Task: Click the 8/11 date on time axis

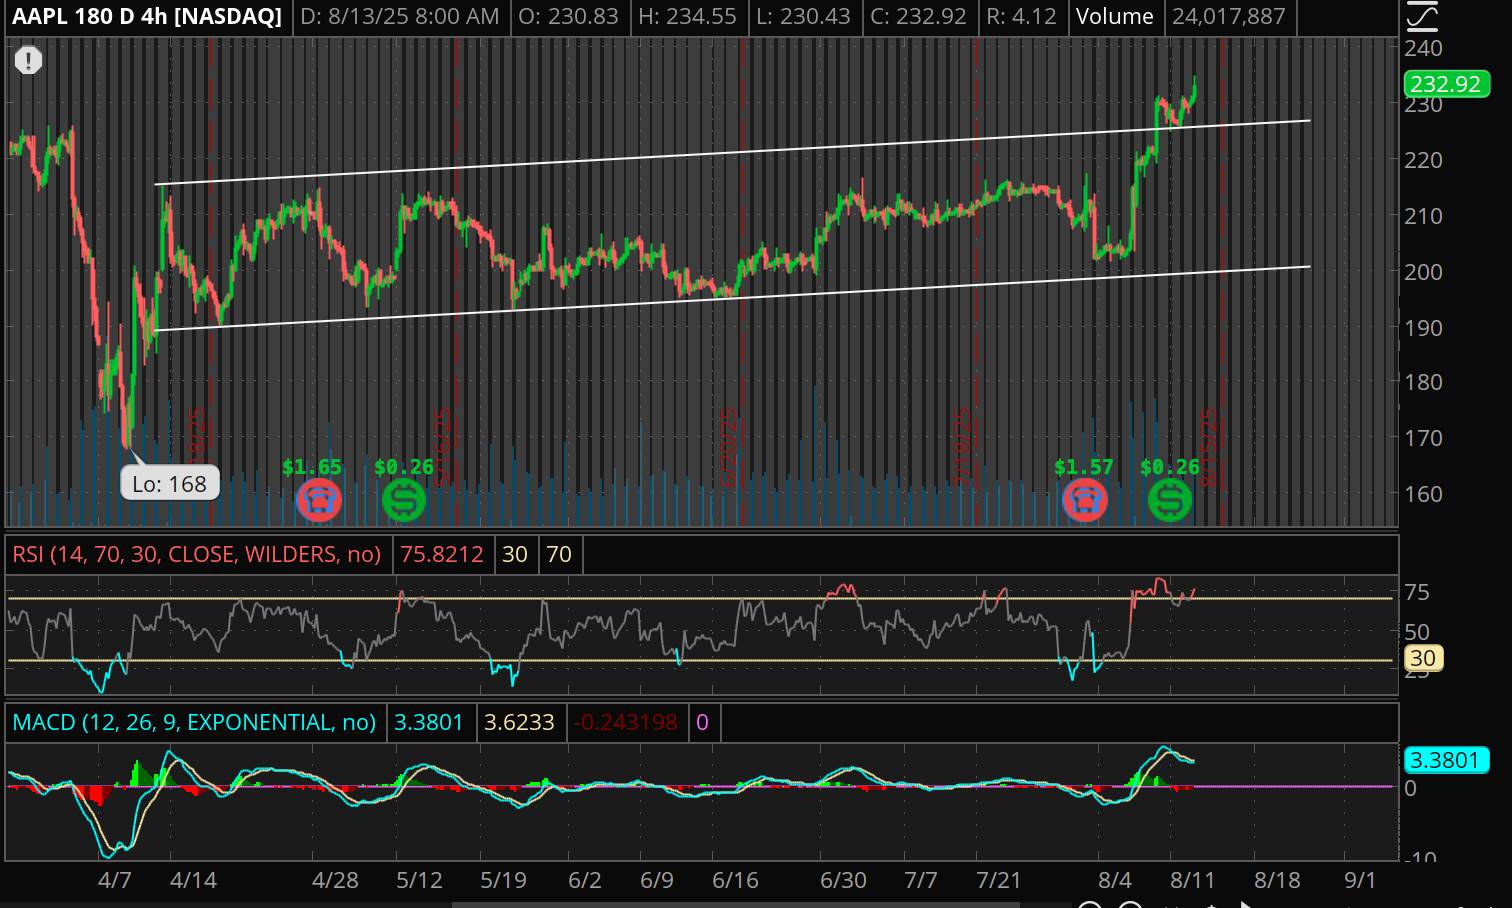Action: (x=1192, y=881)
